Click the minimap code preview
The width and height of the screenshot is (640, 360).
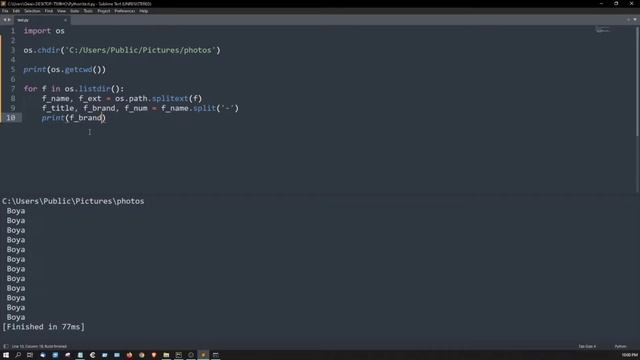(x=602, y=30)
